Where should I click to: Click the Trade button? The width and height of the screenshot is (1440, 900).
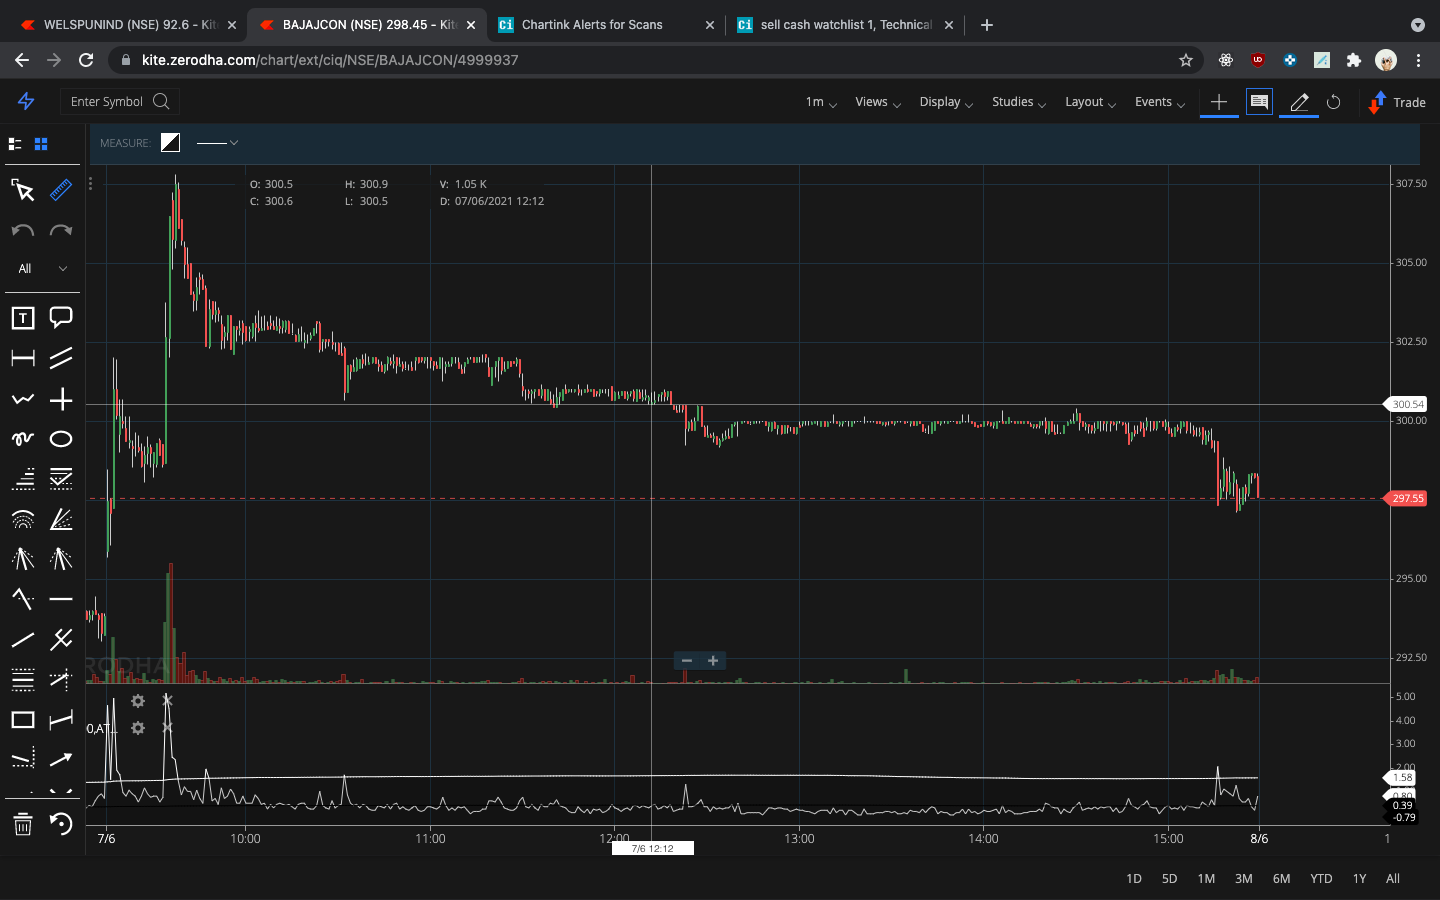[x=1396, y=102]
